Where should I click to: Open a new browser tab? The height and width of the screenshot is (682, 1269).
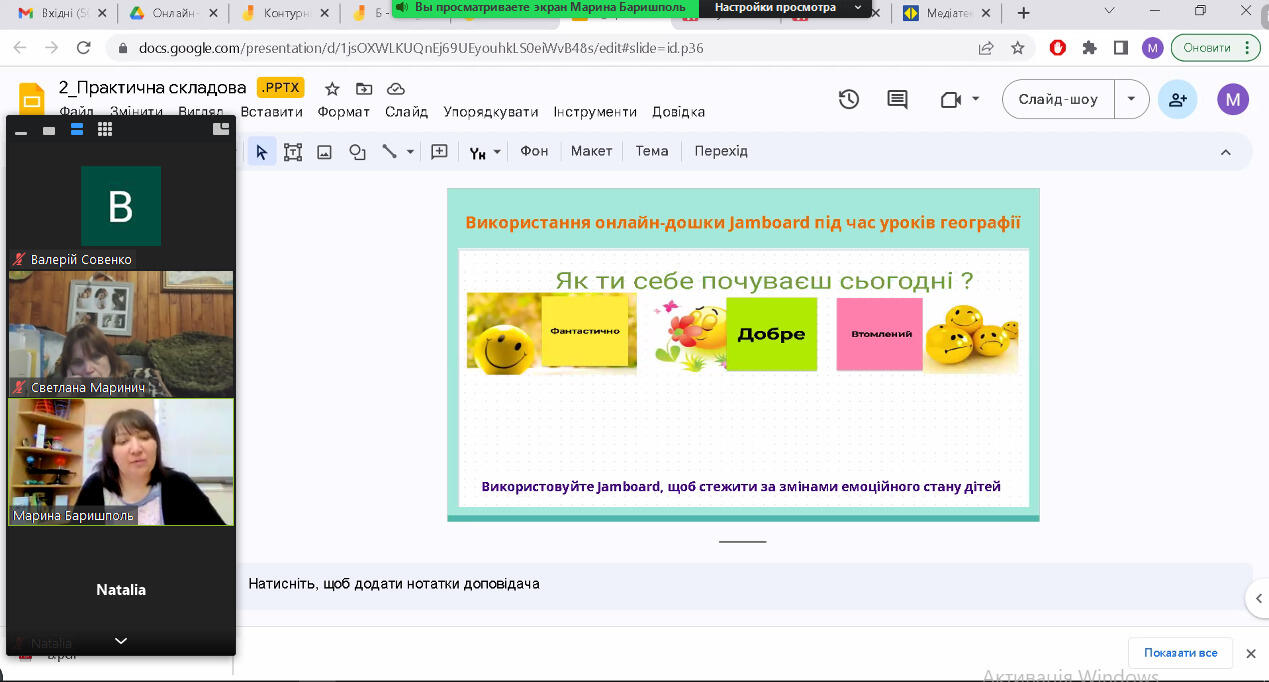[1023, 13]
